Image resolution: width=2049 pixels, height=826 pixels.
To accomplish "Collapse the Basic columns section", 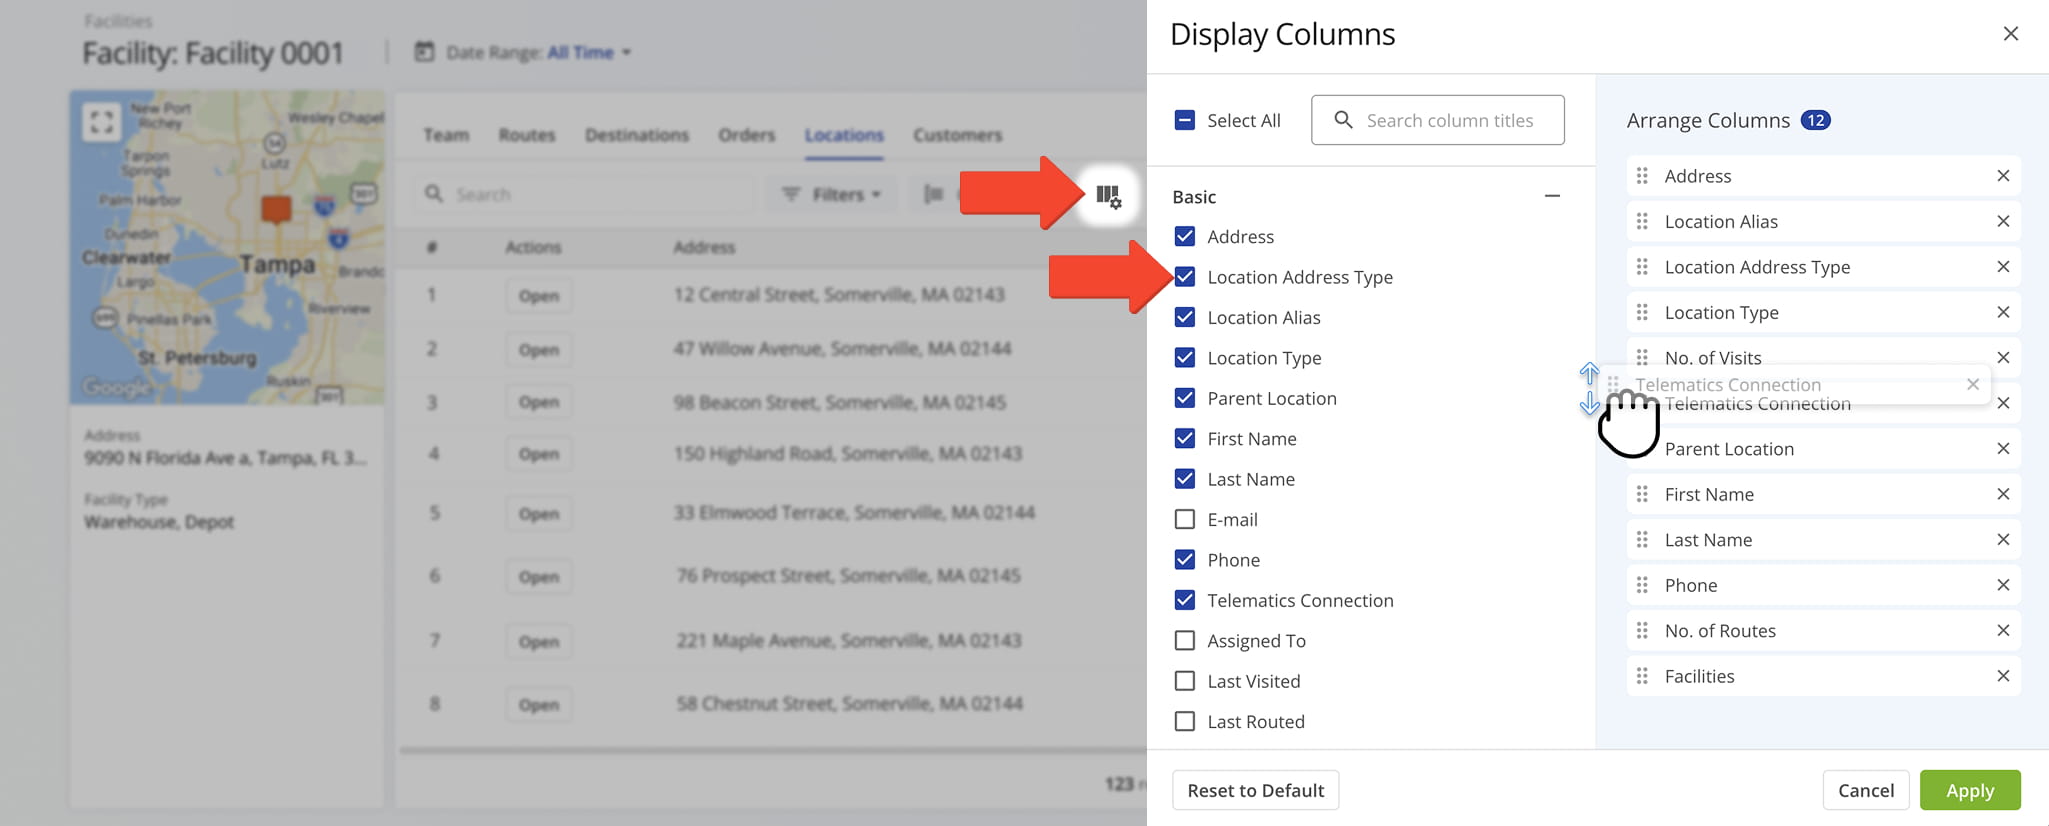I will coord(1551,196).
